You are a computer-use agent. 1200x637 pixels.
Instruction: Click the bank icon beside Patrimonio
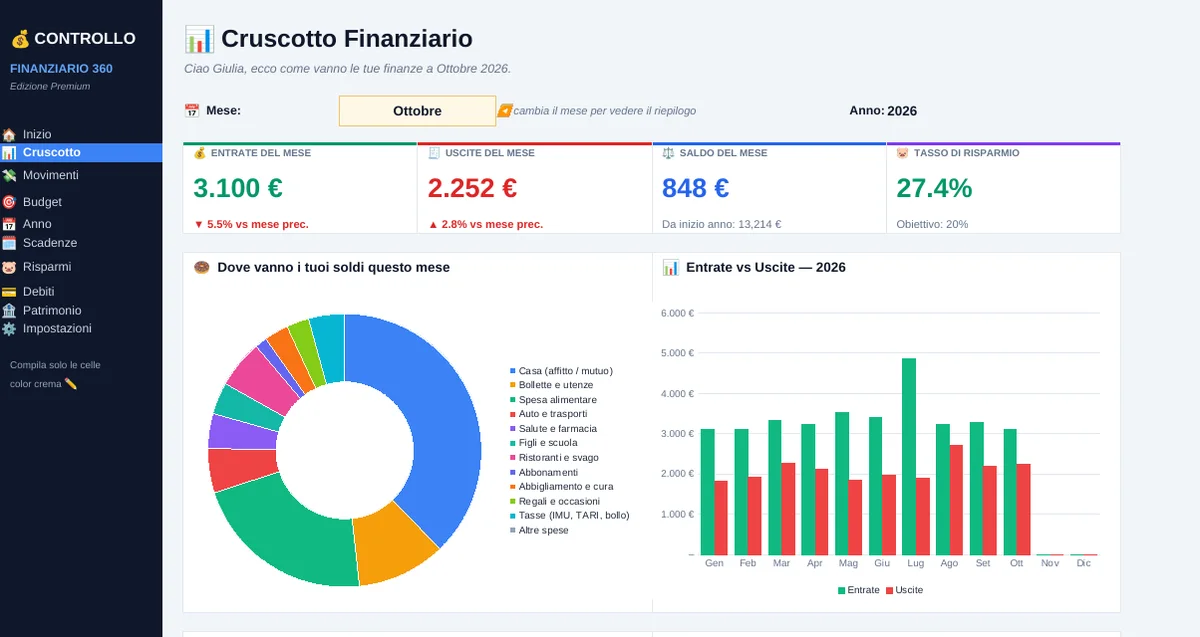9,311
